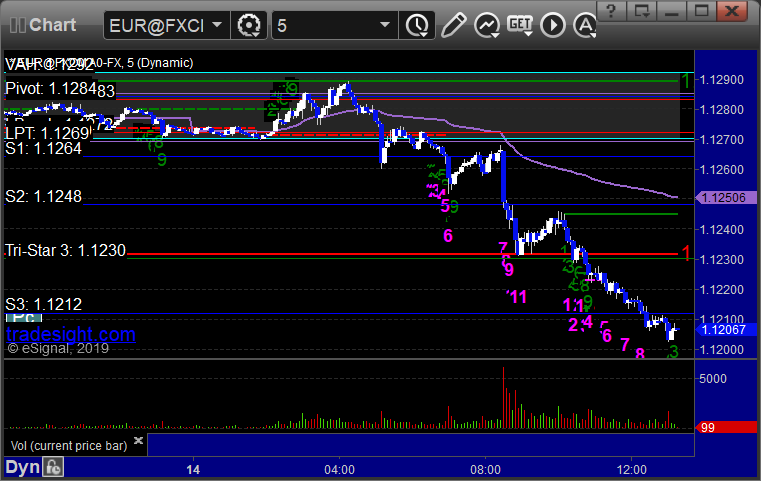This screenshot has width=761, height=481.
Task: Click the play replay button
Action: click(553, 25)
